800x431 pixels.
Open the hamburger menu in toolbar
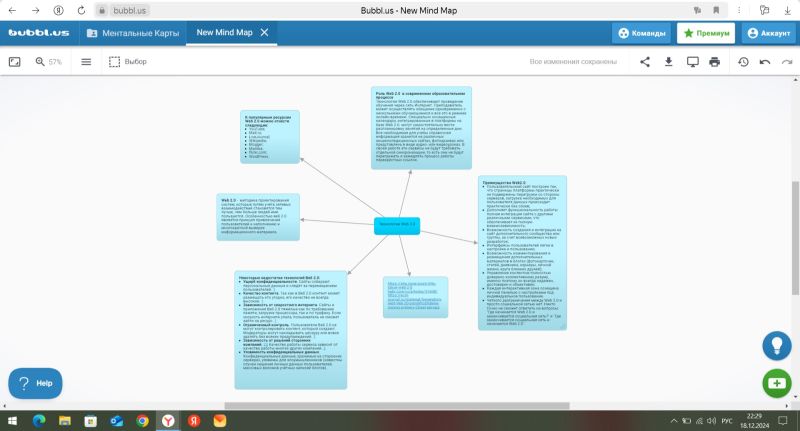click(x=86, y=61)
